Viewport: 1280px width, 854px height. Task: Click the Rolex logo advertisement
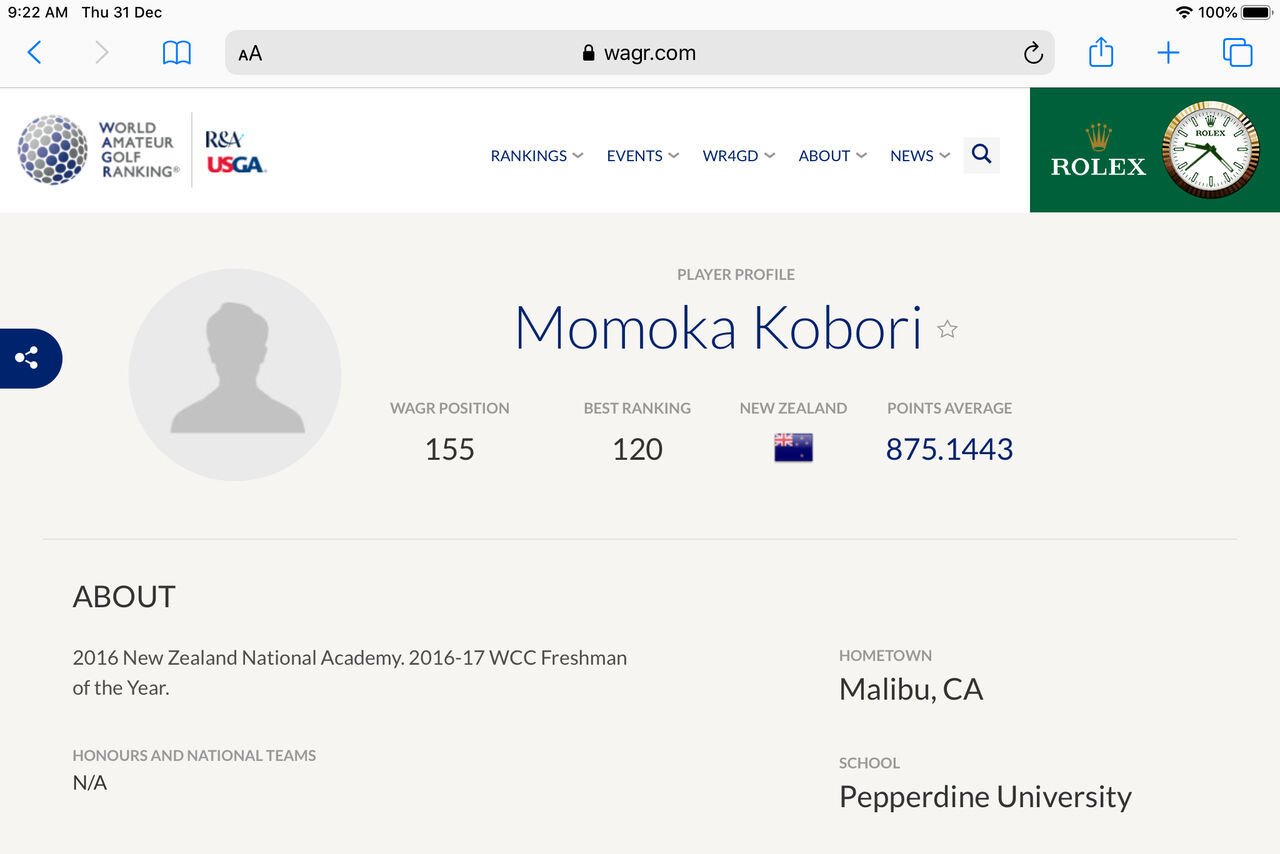point(1098,151)
